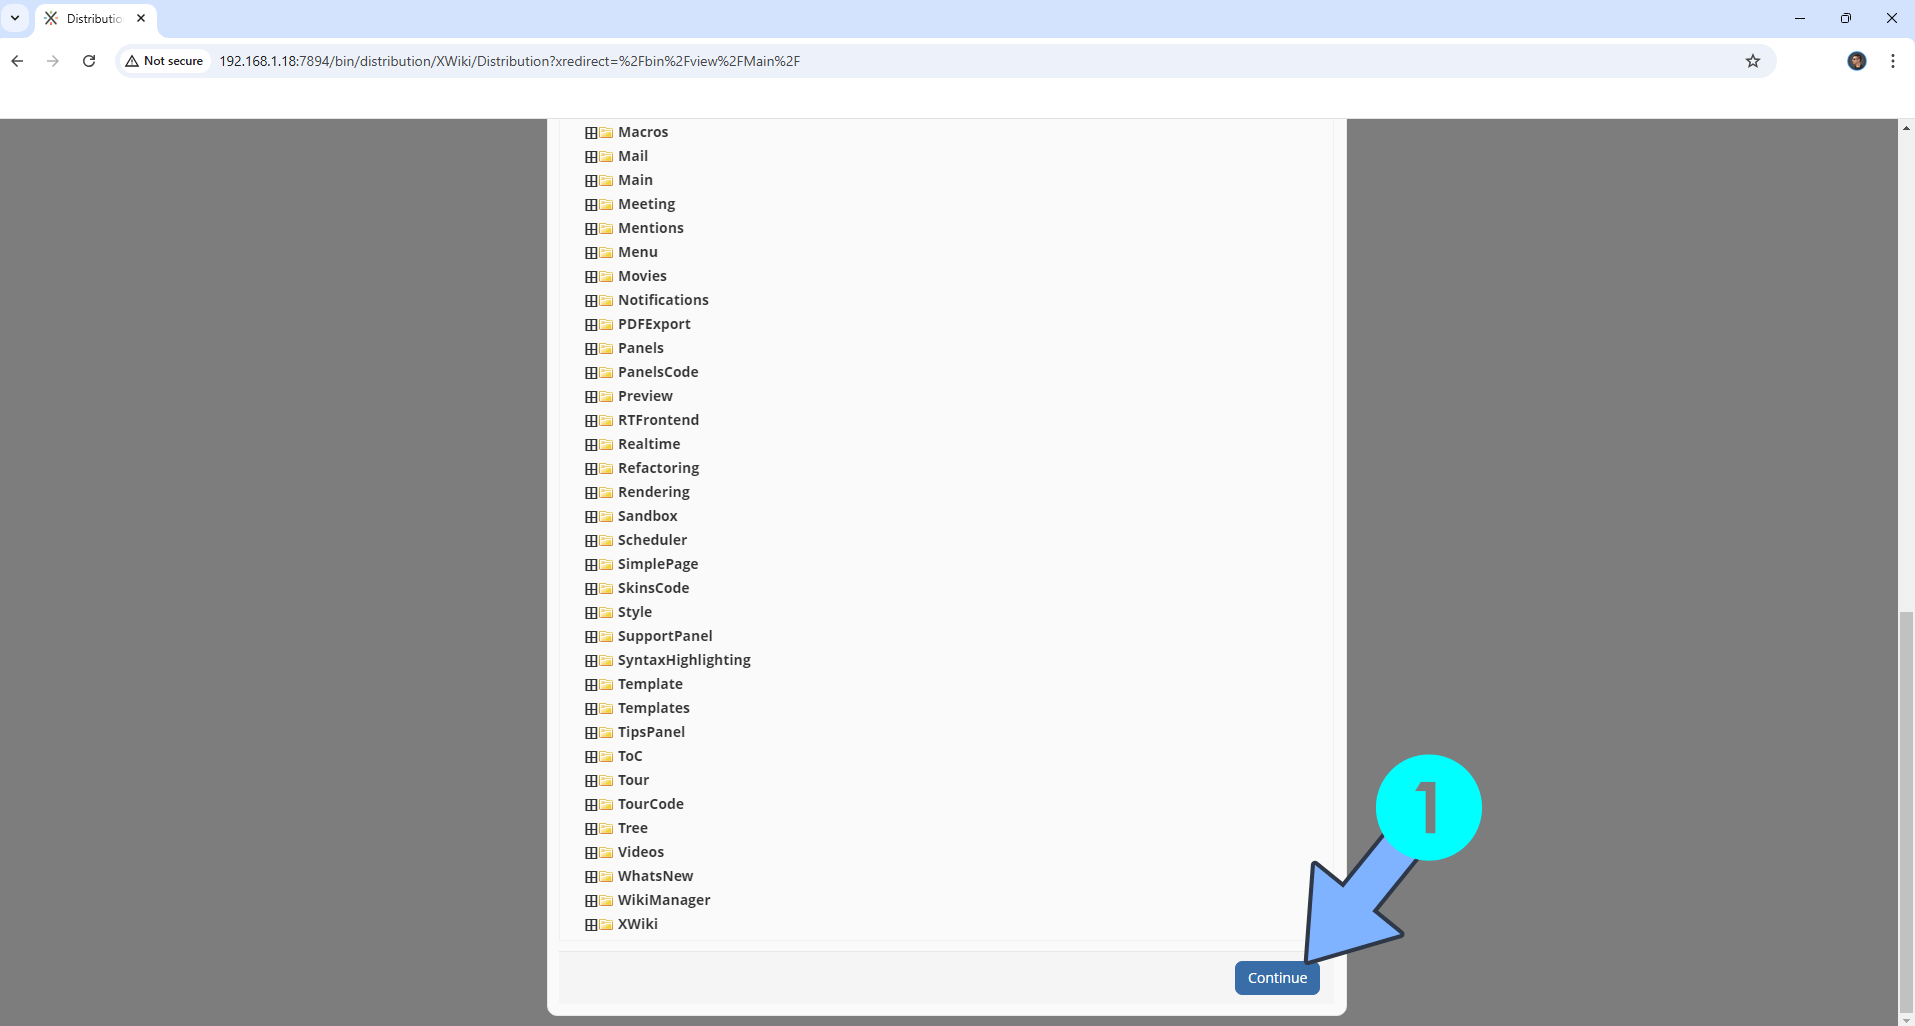Image resolution: width=1915 pixels, height=1026 pixels.
Task: Open the tab search dropdown arrow
Action: pyautogui.click(x=15, y=18)
